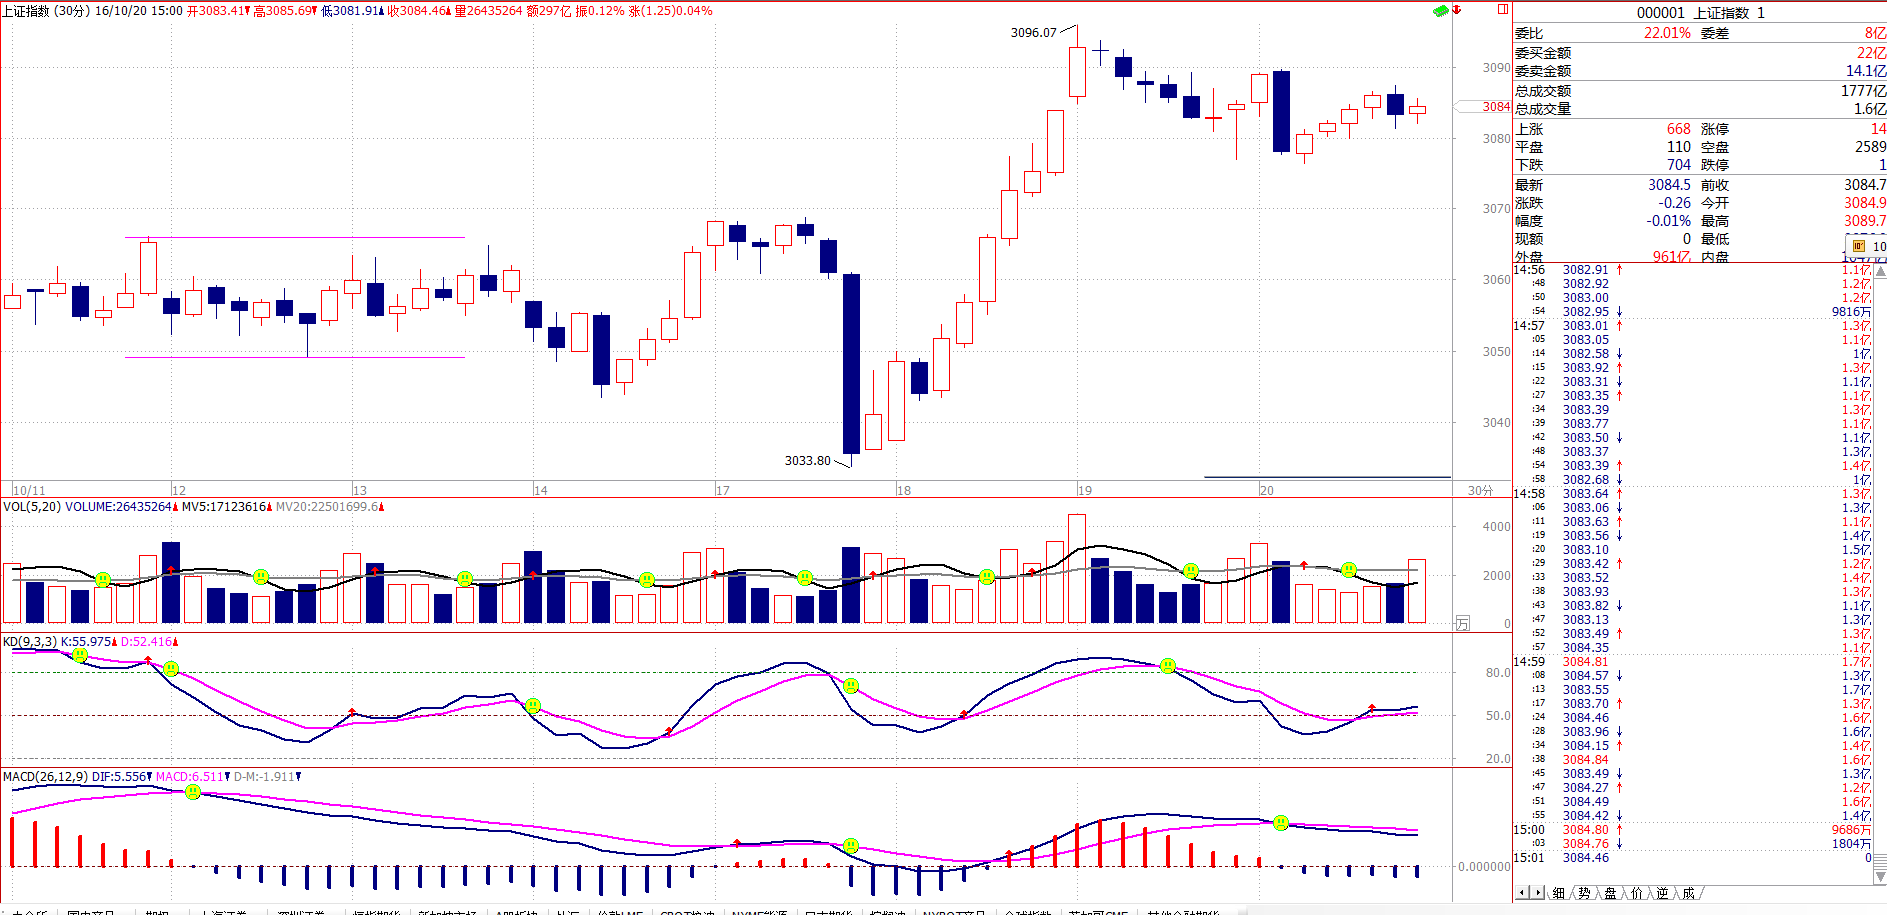1887x915 pixels.
Task: Click the red down-arrow anchor icon at top
Action: 1457,10
